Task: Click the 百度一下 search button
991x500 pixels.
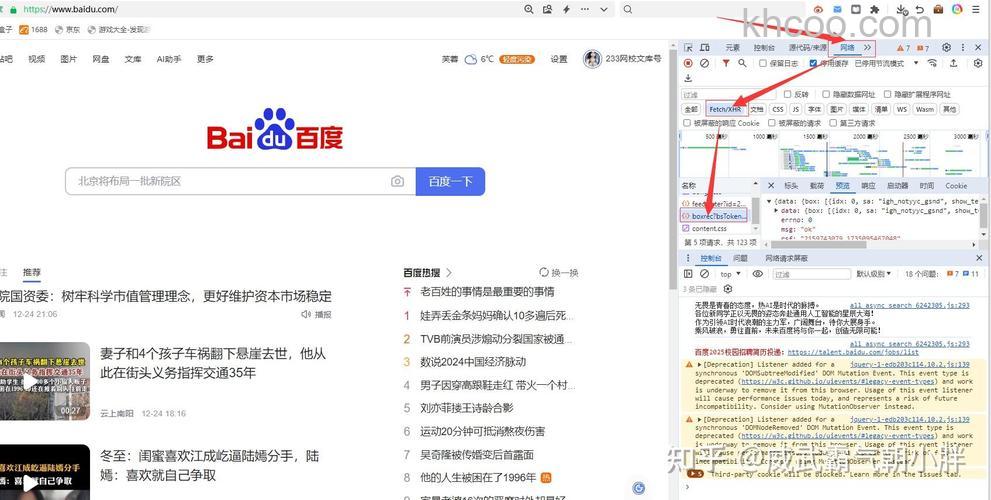Action: pyautogui.click(x=450, y=181)
